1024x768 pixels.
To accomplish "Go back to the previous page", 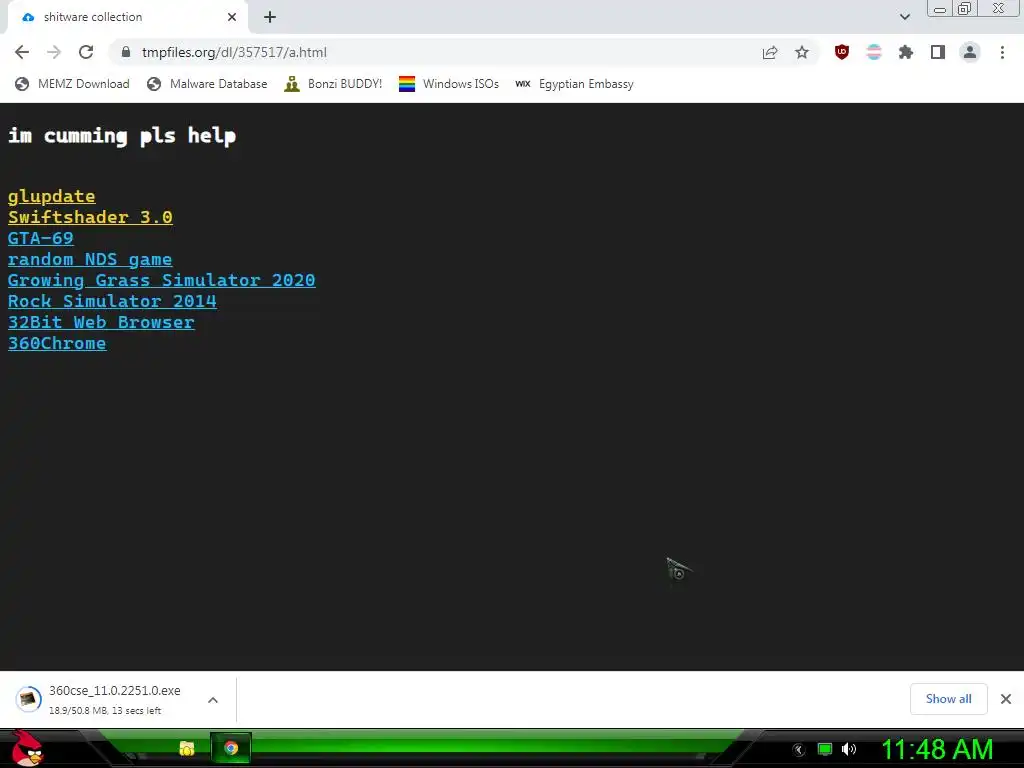I will [22, 52].
